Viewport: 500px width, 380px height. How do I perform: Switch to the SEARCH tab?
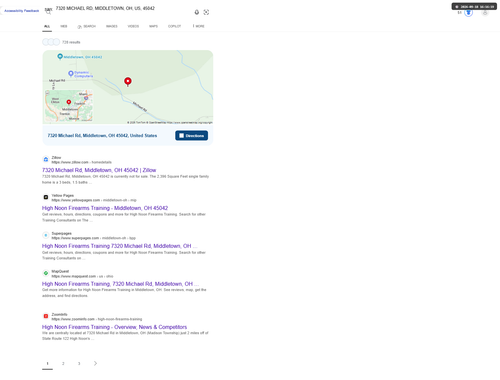(87, 26)
